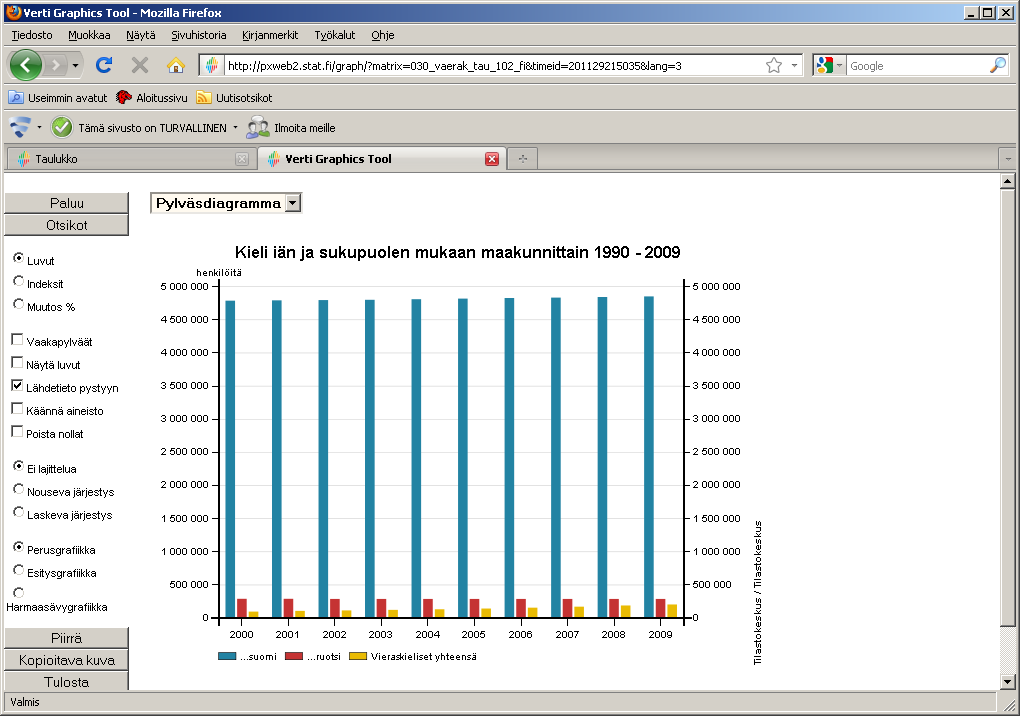Viewport: 1020px width, 716px height.
Task: Select the Perusgrafiikka radio button
Action: pos(18,547)
